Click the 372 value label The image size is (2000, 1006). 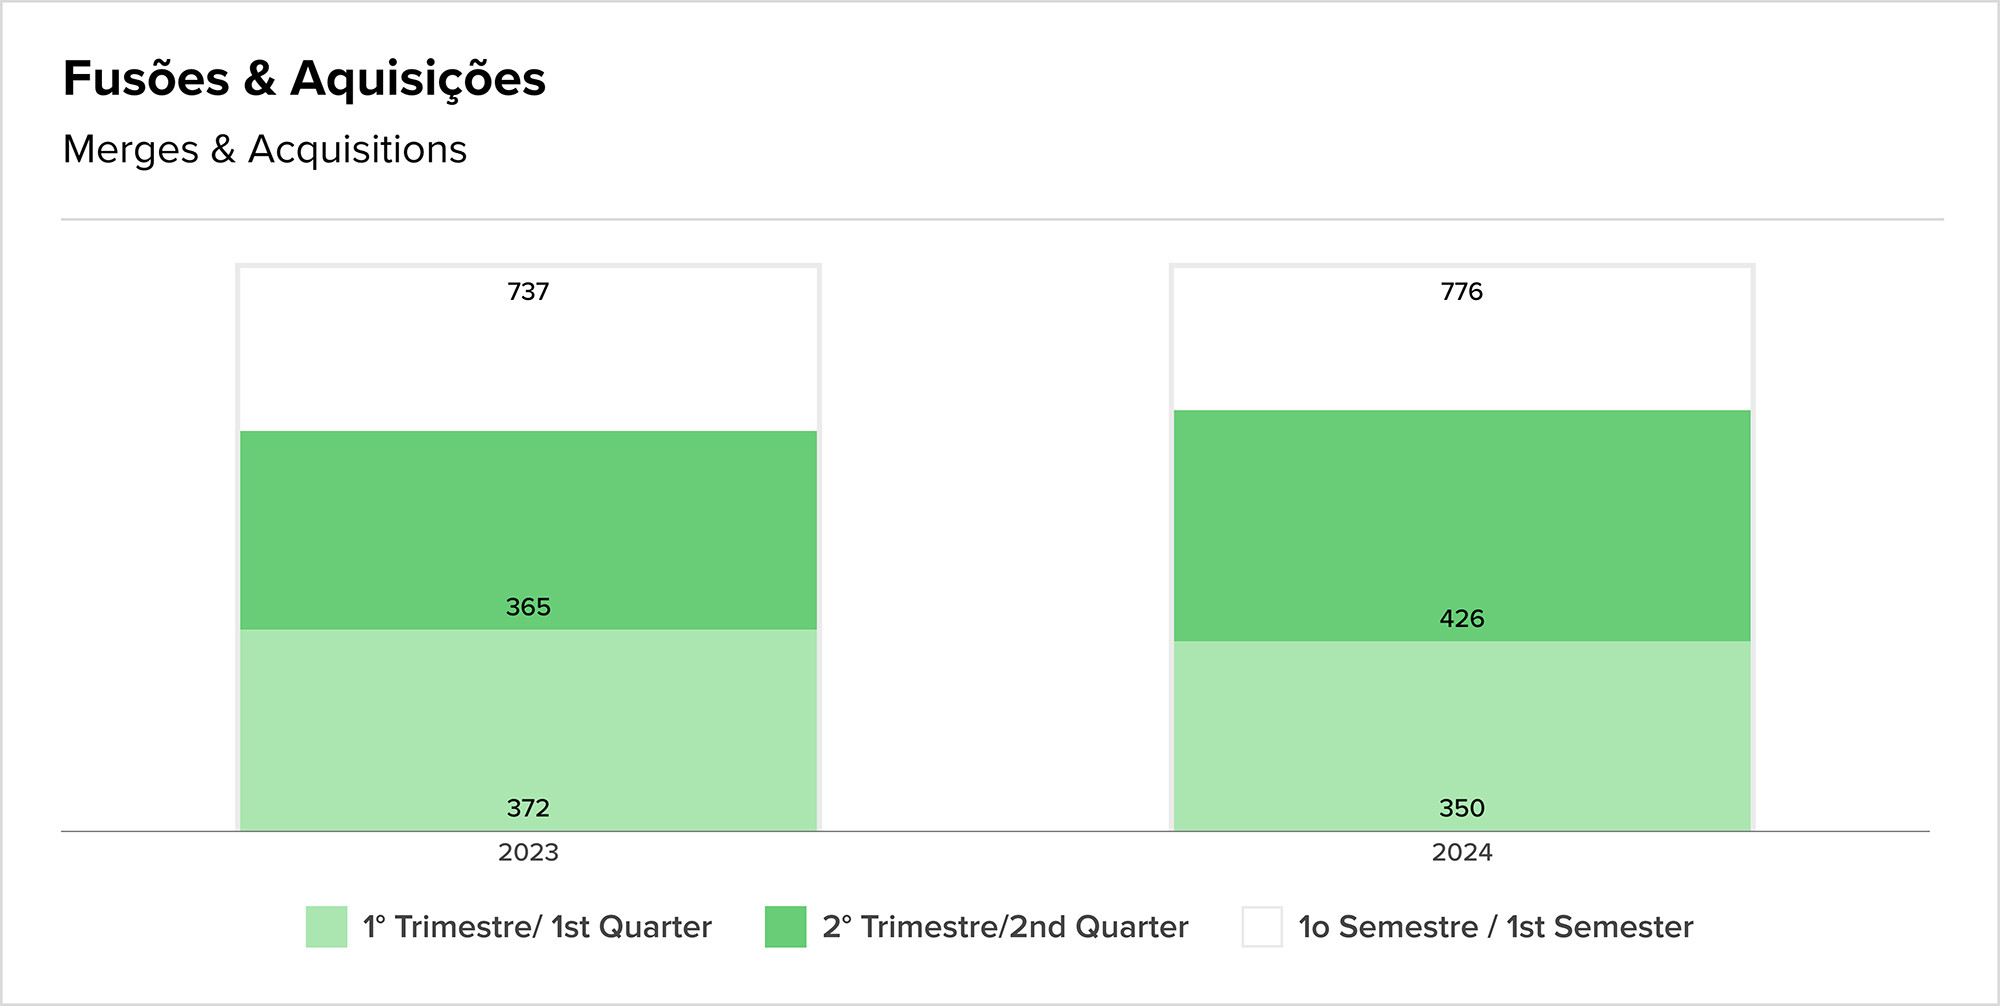(x=528, y=808)
